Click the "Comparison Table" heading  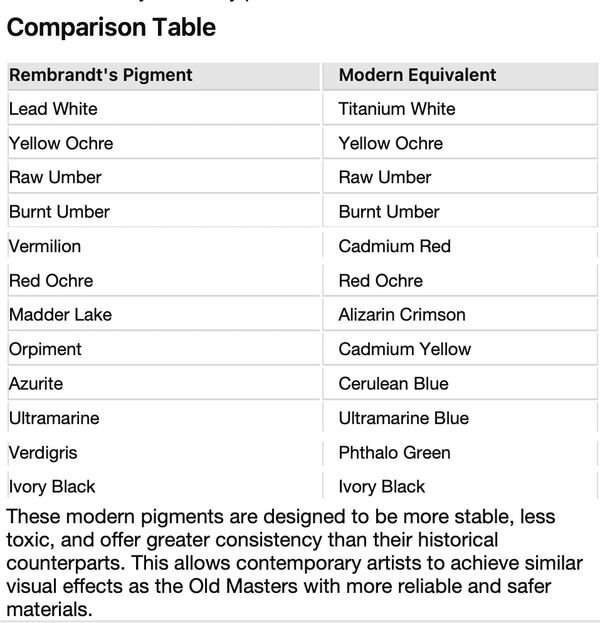click(111, 27)
